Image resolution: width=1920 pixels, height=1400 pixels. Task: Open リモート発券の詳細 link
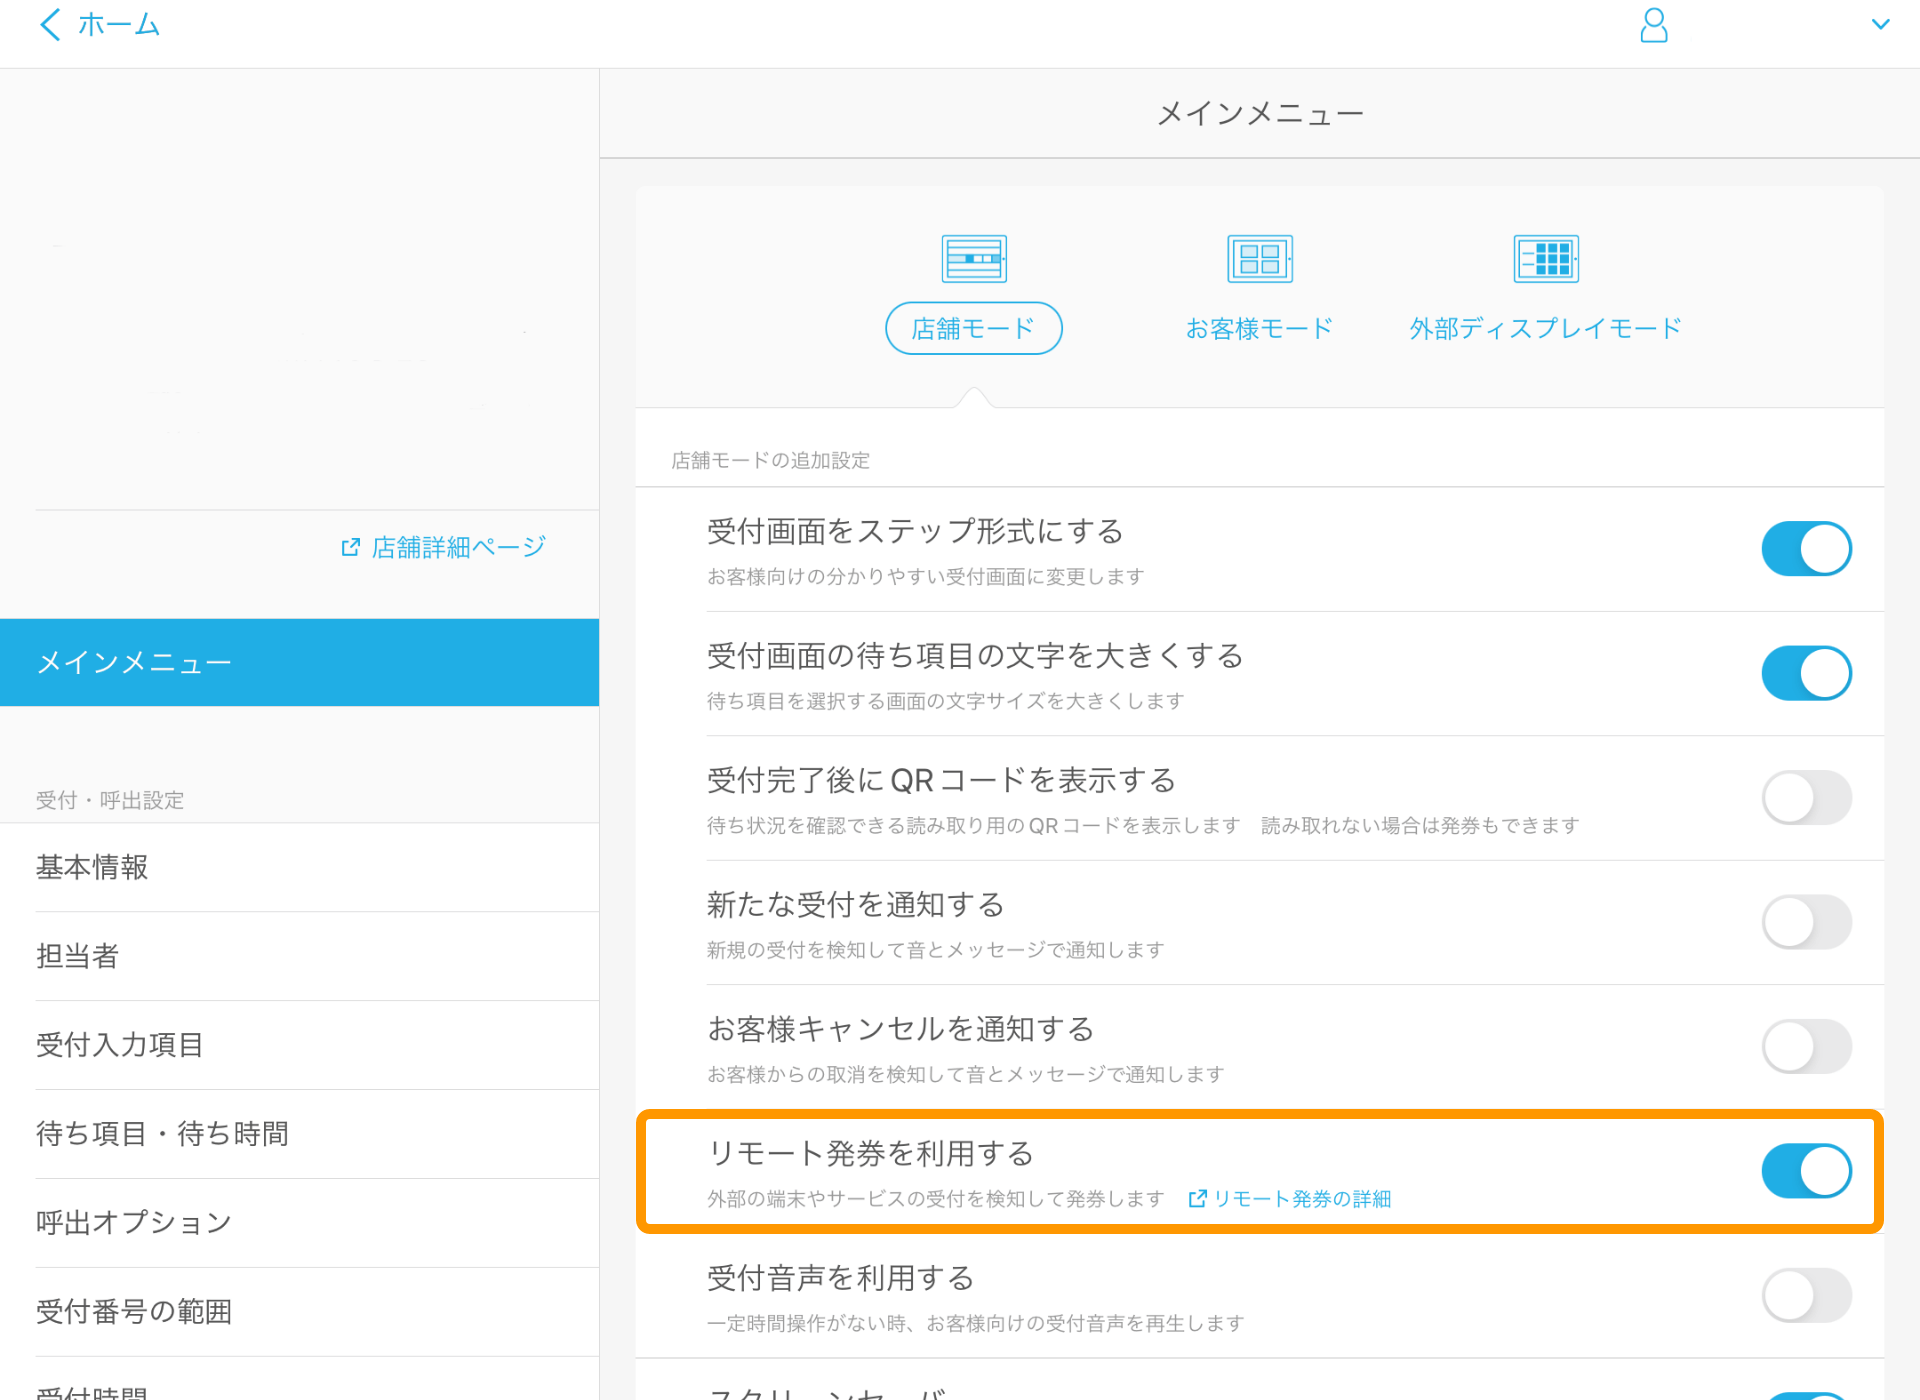coord(1290,1199)
